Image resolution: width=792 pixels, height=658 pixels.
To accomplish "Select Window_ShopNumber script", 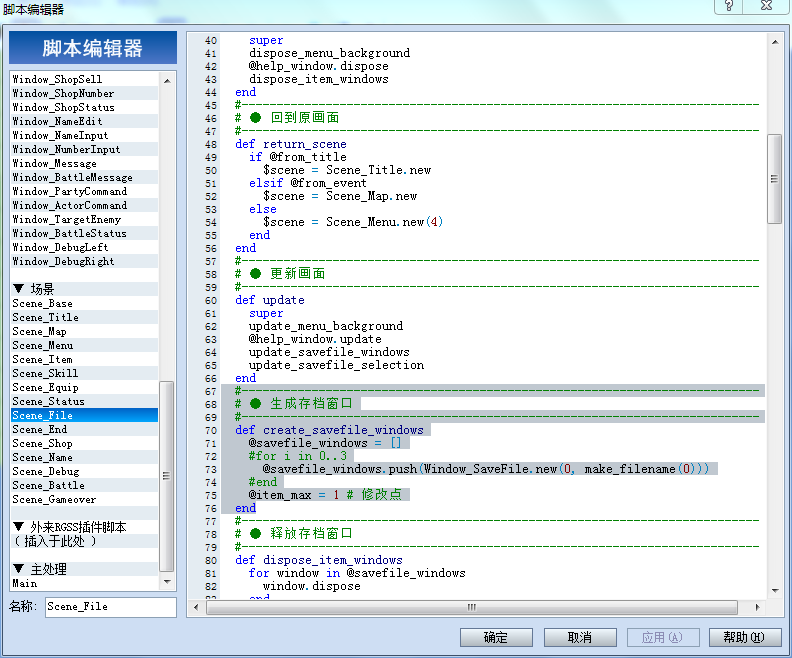I will pyautogui.click(x=84, y=93).
